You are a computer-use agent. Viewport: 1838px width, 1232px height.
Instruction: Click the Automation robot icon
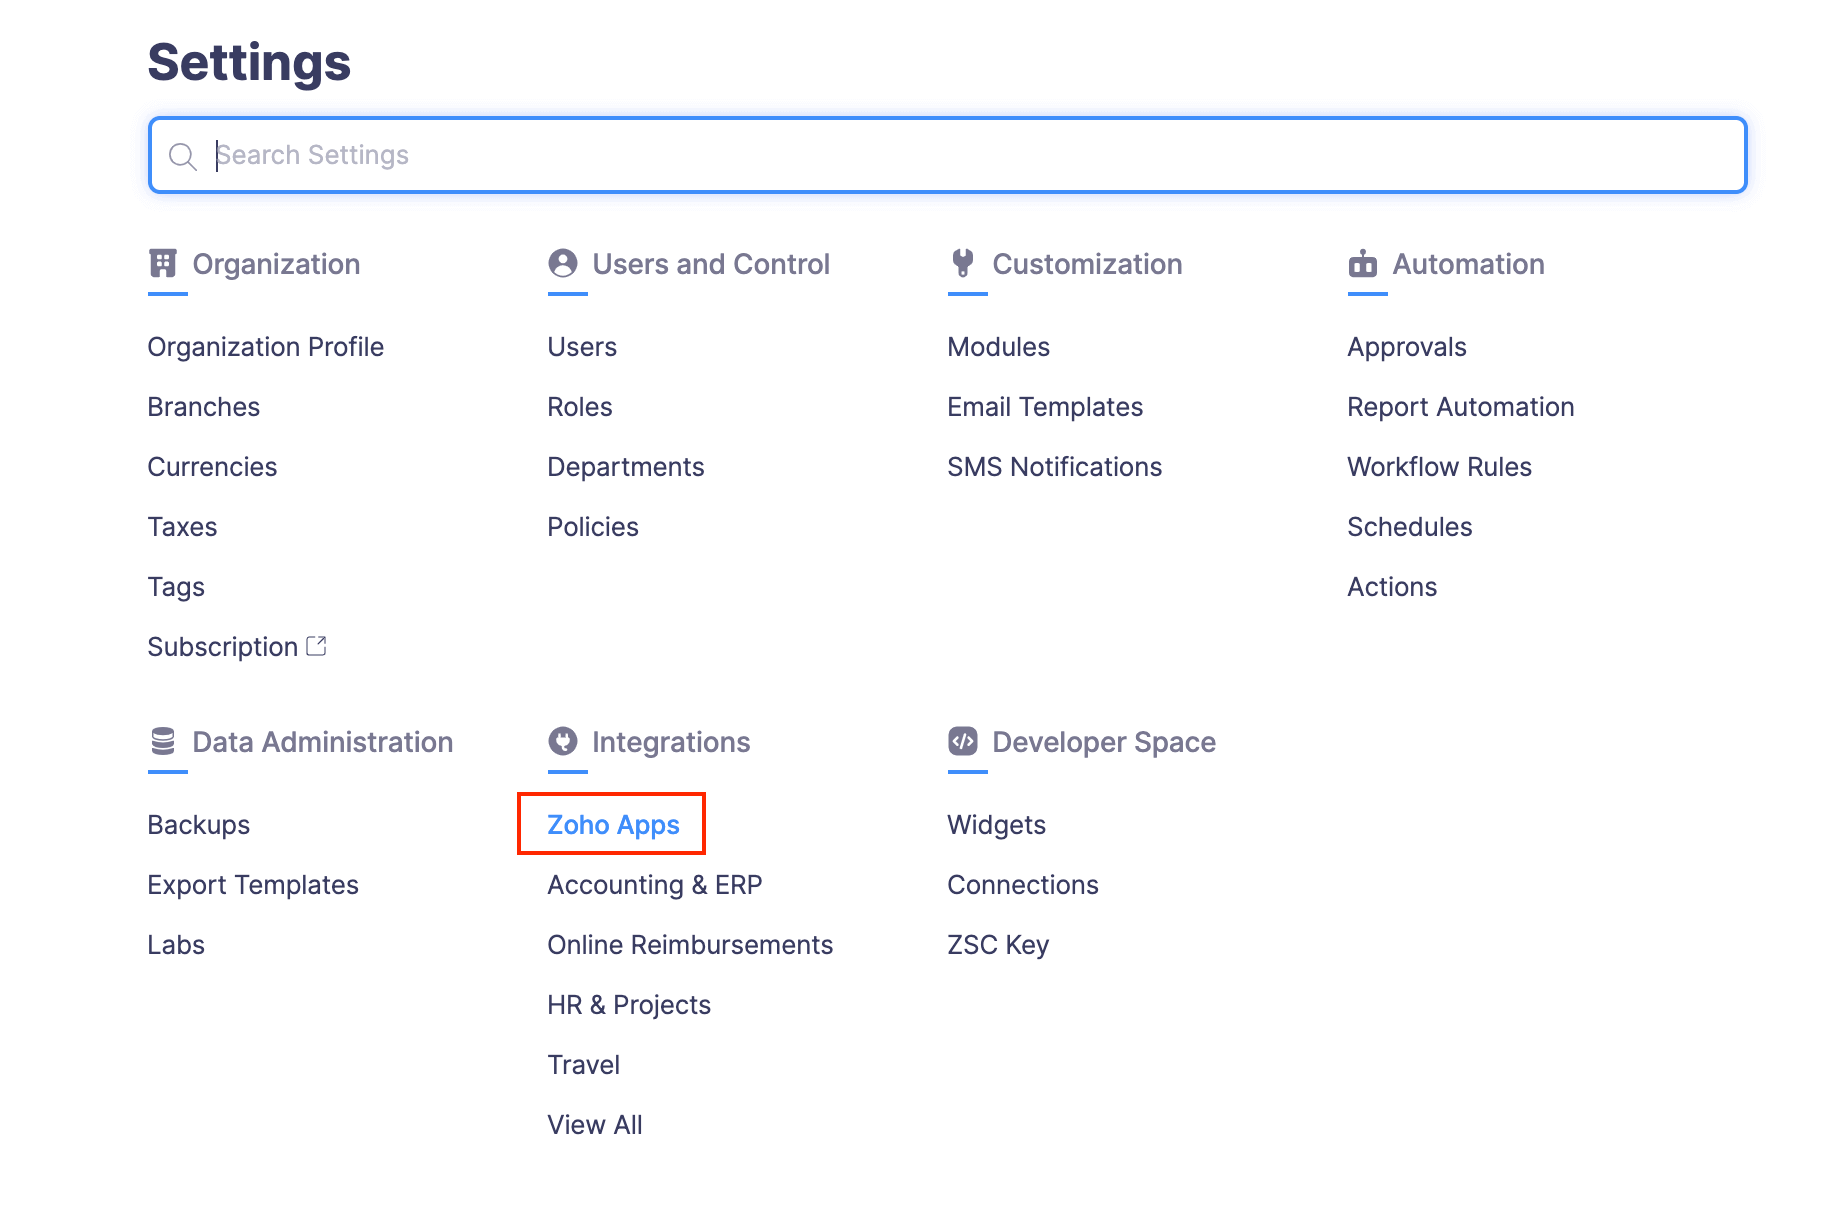pyautogui.click(x=1362, y=264)
